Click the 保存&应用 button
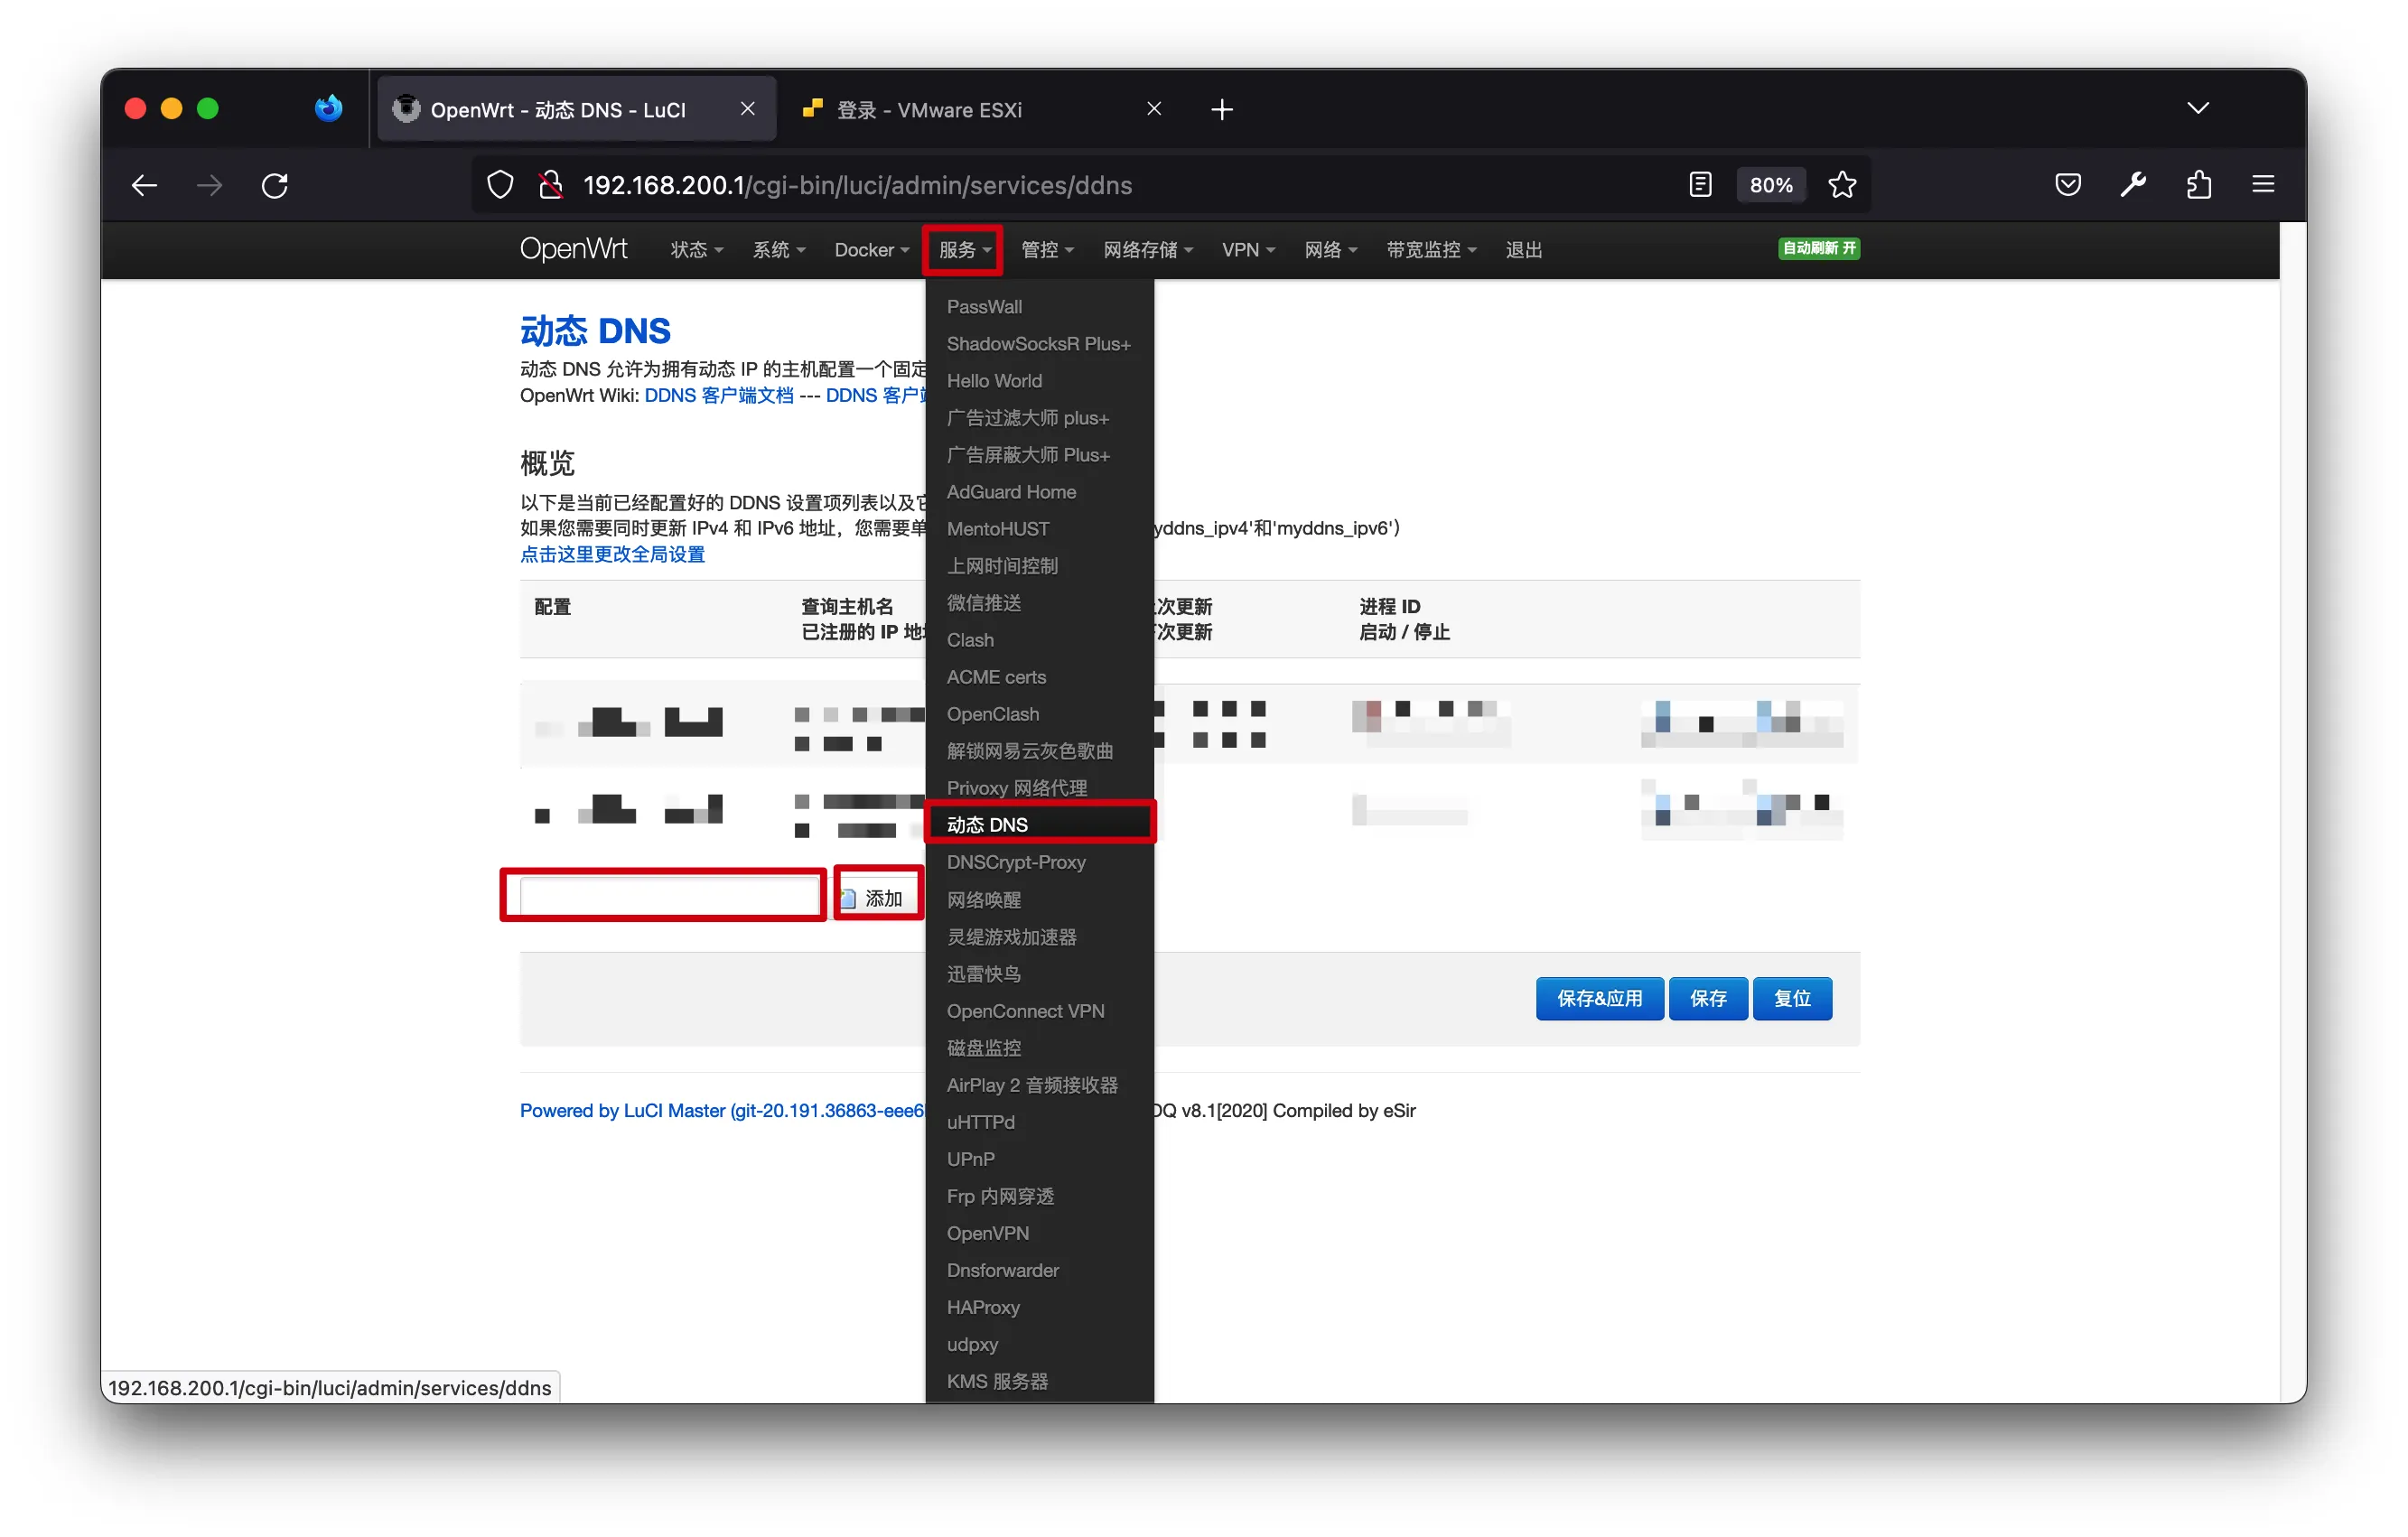 (1598, 998)
